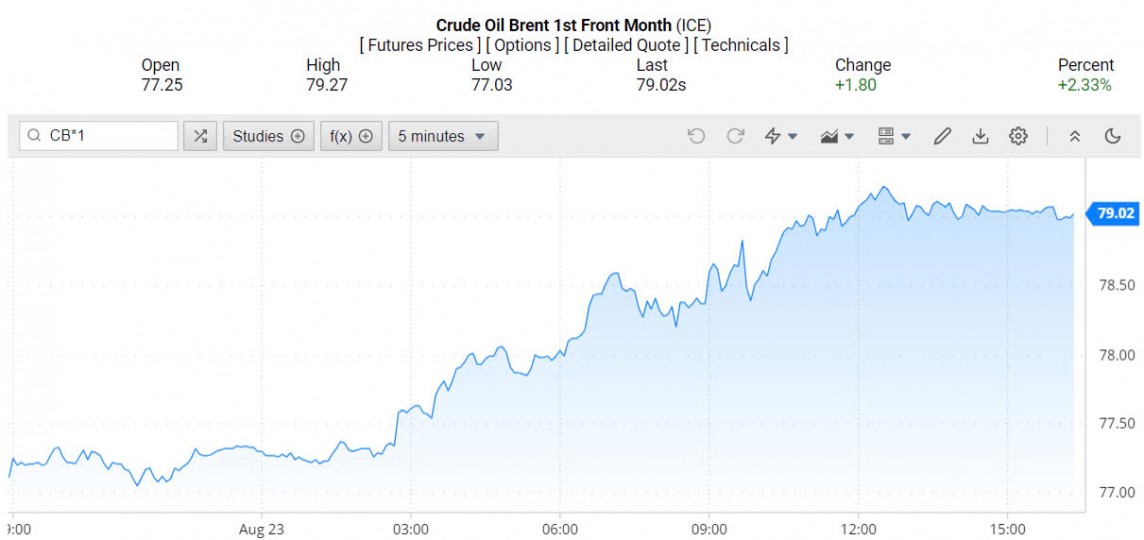Toggle dark mode moon icon
The image size is (1144, 540).
(x=1113, y=136)
